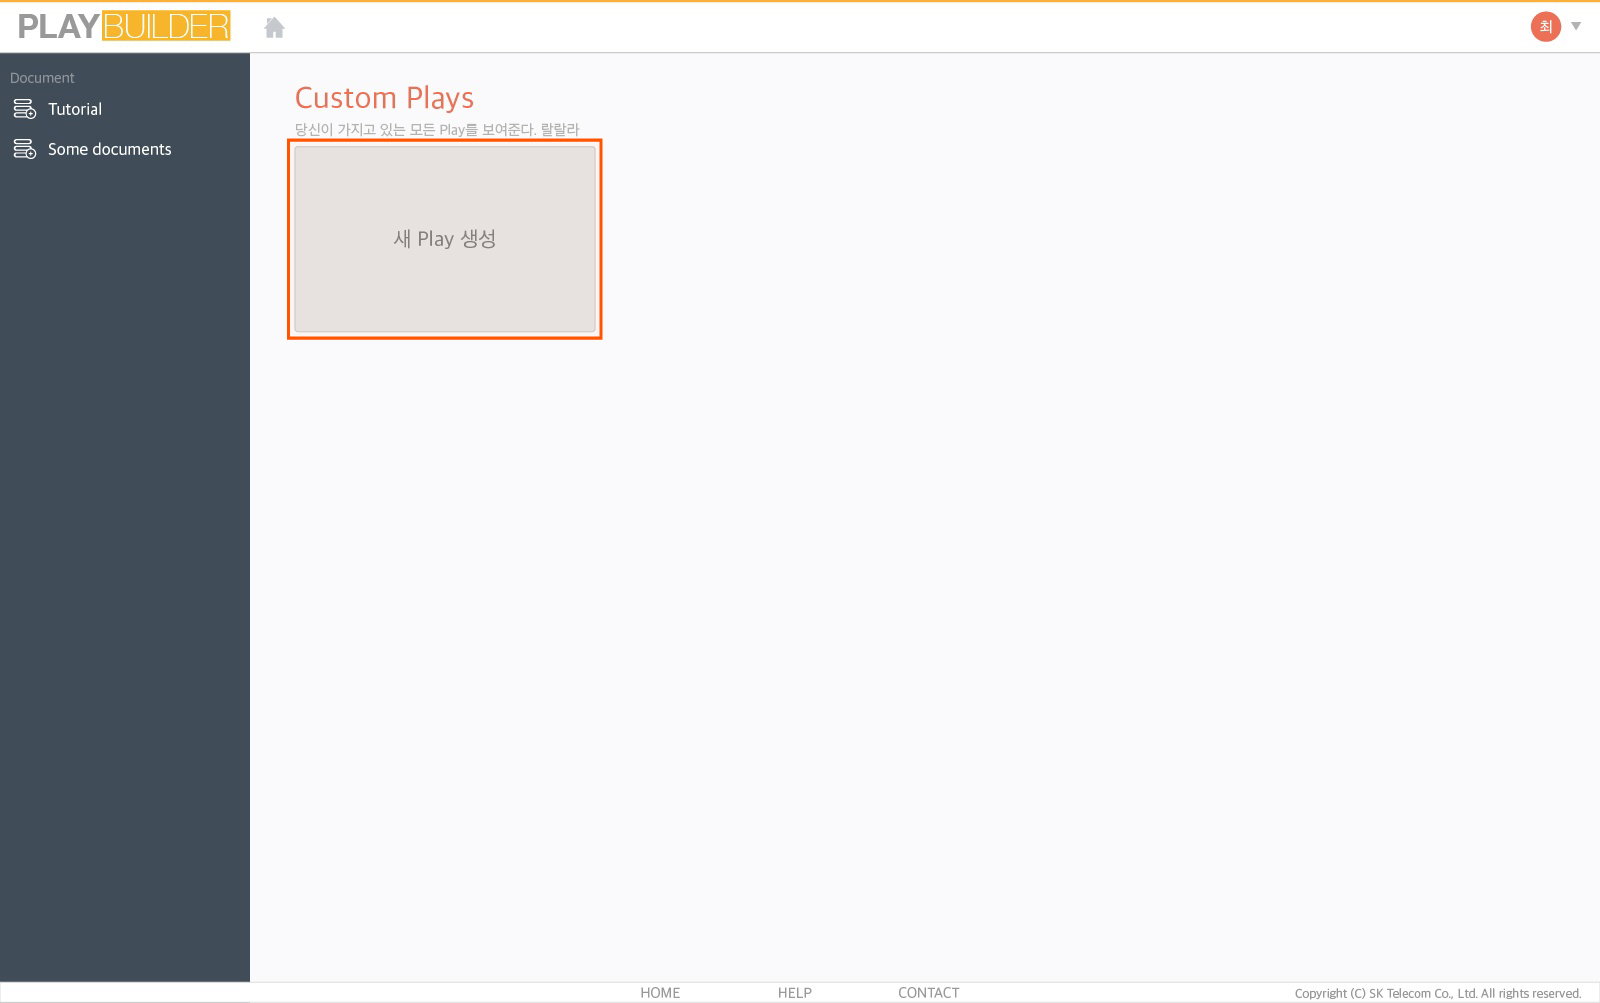Click the orange BUILDER part of the logo
The height and width of the screenshot is (1003, 1600).
(166, 26)
